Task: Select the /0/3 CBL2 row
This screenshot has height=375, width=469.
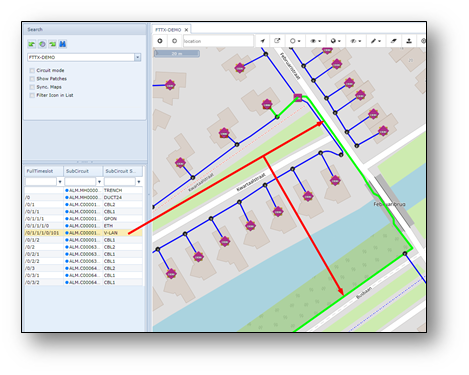Action: pos(84,268)
